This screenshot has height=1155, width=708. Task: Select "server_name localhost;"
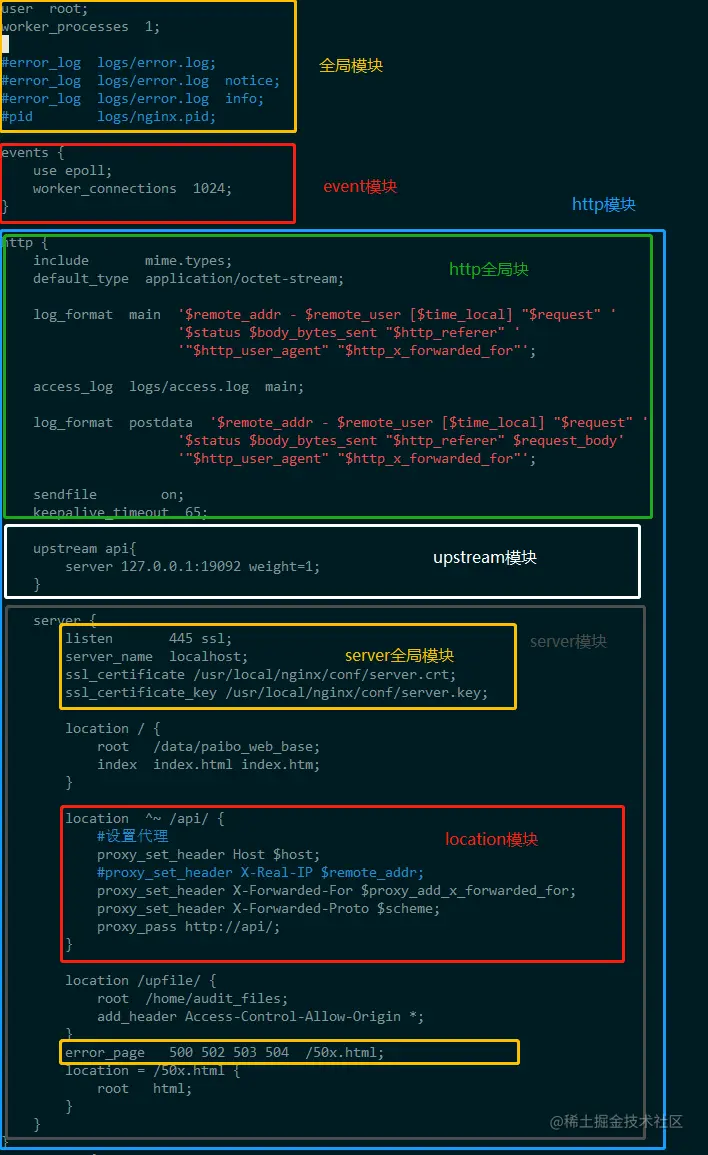coord(156,656)
